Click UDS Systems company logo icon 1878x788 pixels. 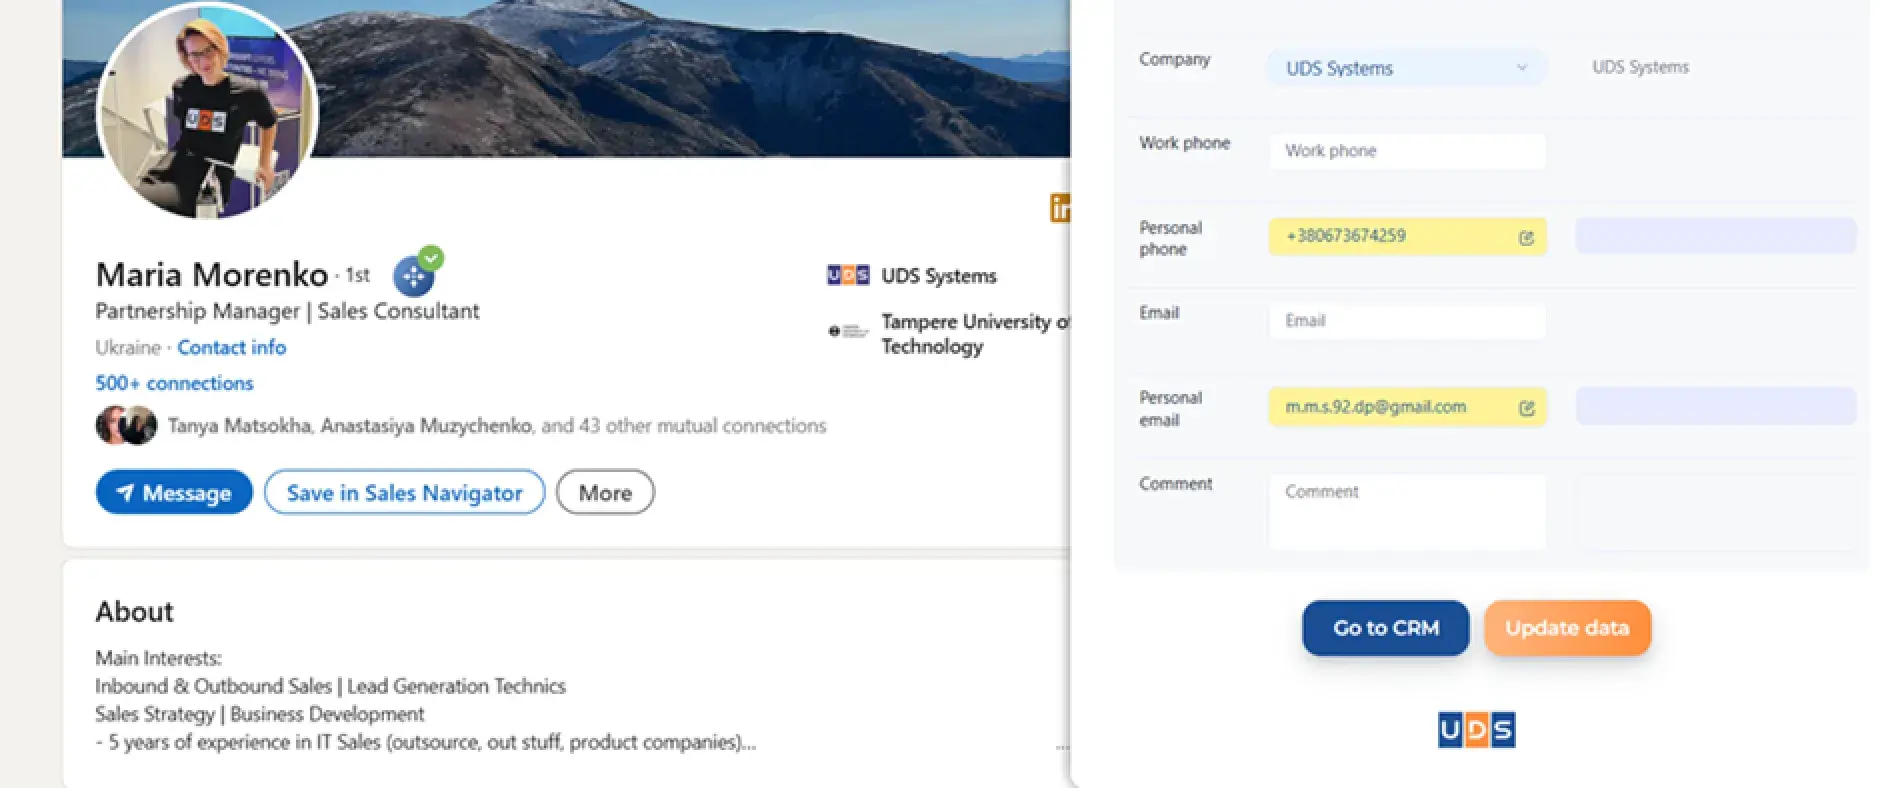848,275
